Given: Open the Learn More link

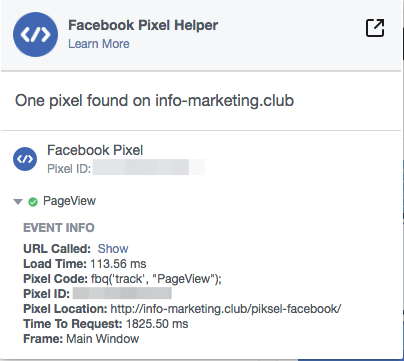Looking at the screenshot, I should pos(99,44).
